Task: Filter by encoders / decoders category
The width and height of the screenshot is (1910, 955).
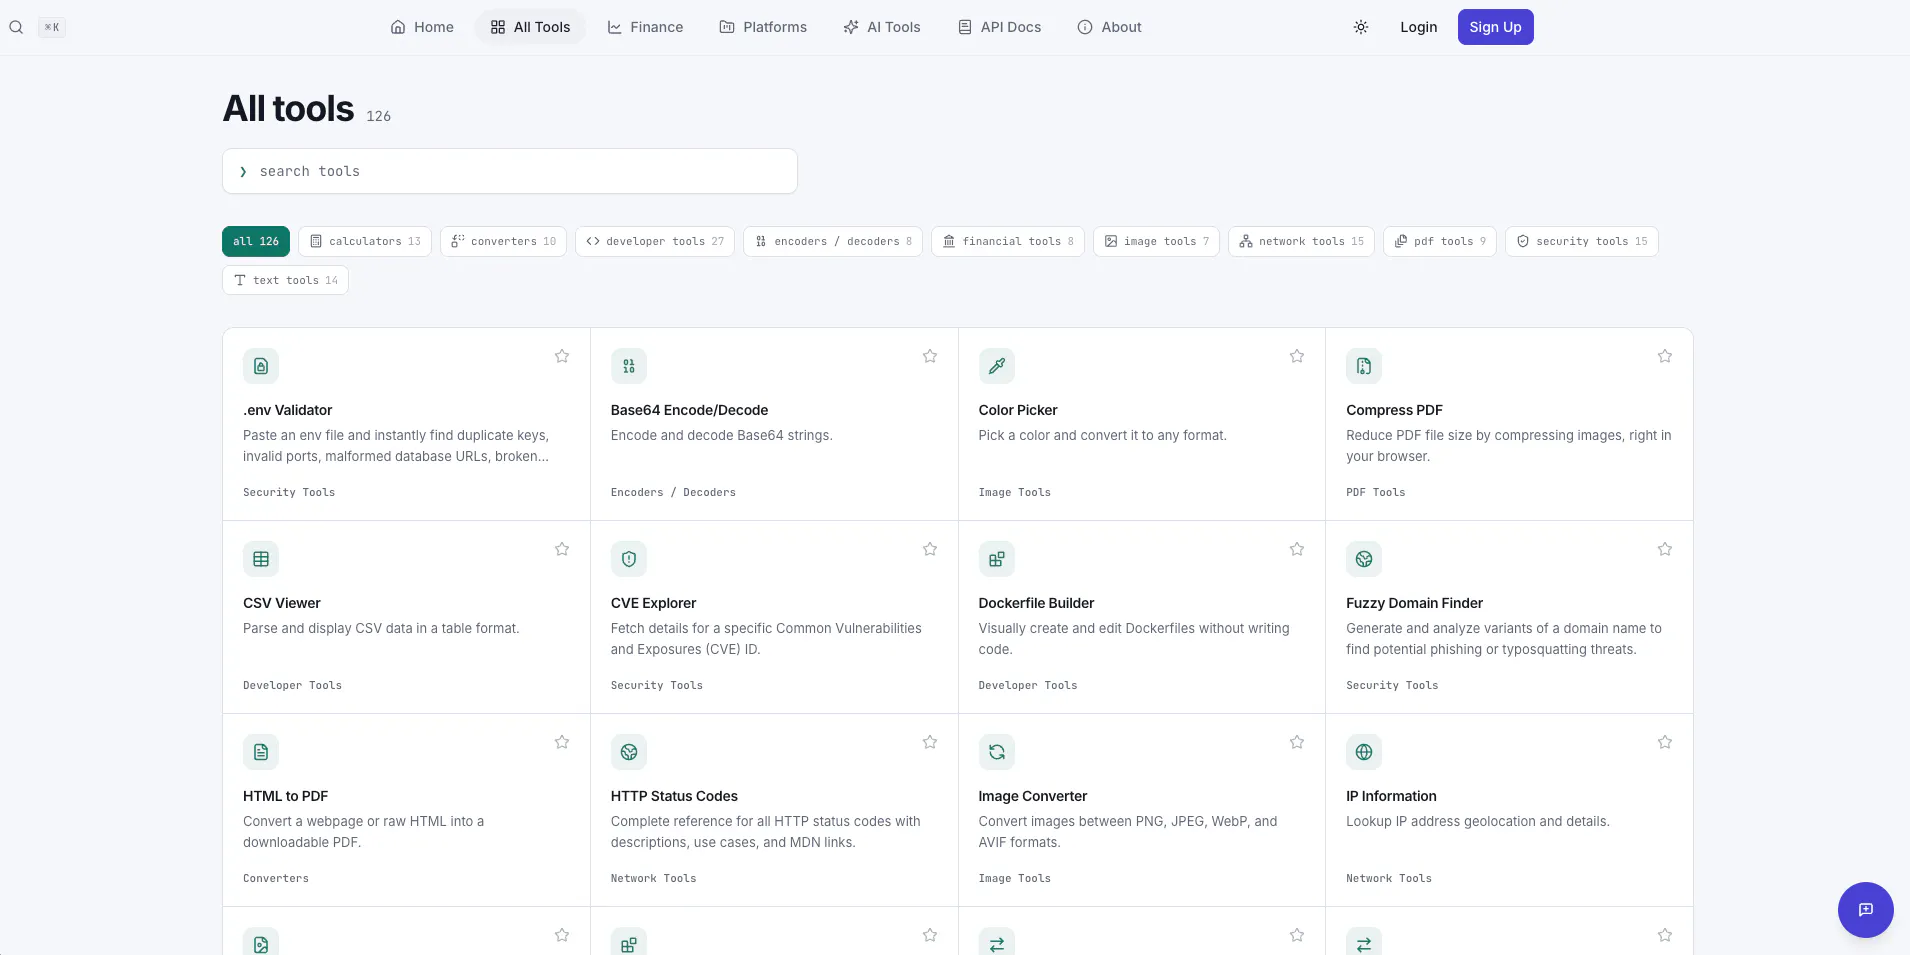Action: (x=833, y=241)
